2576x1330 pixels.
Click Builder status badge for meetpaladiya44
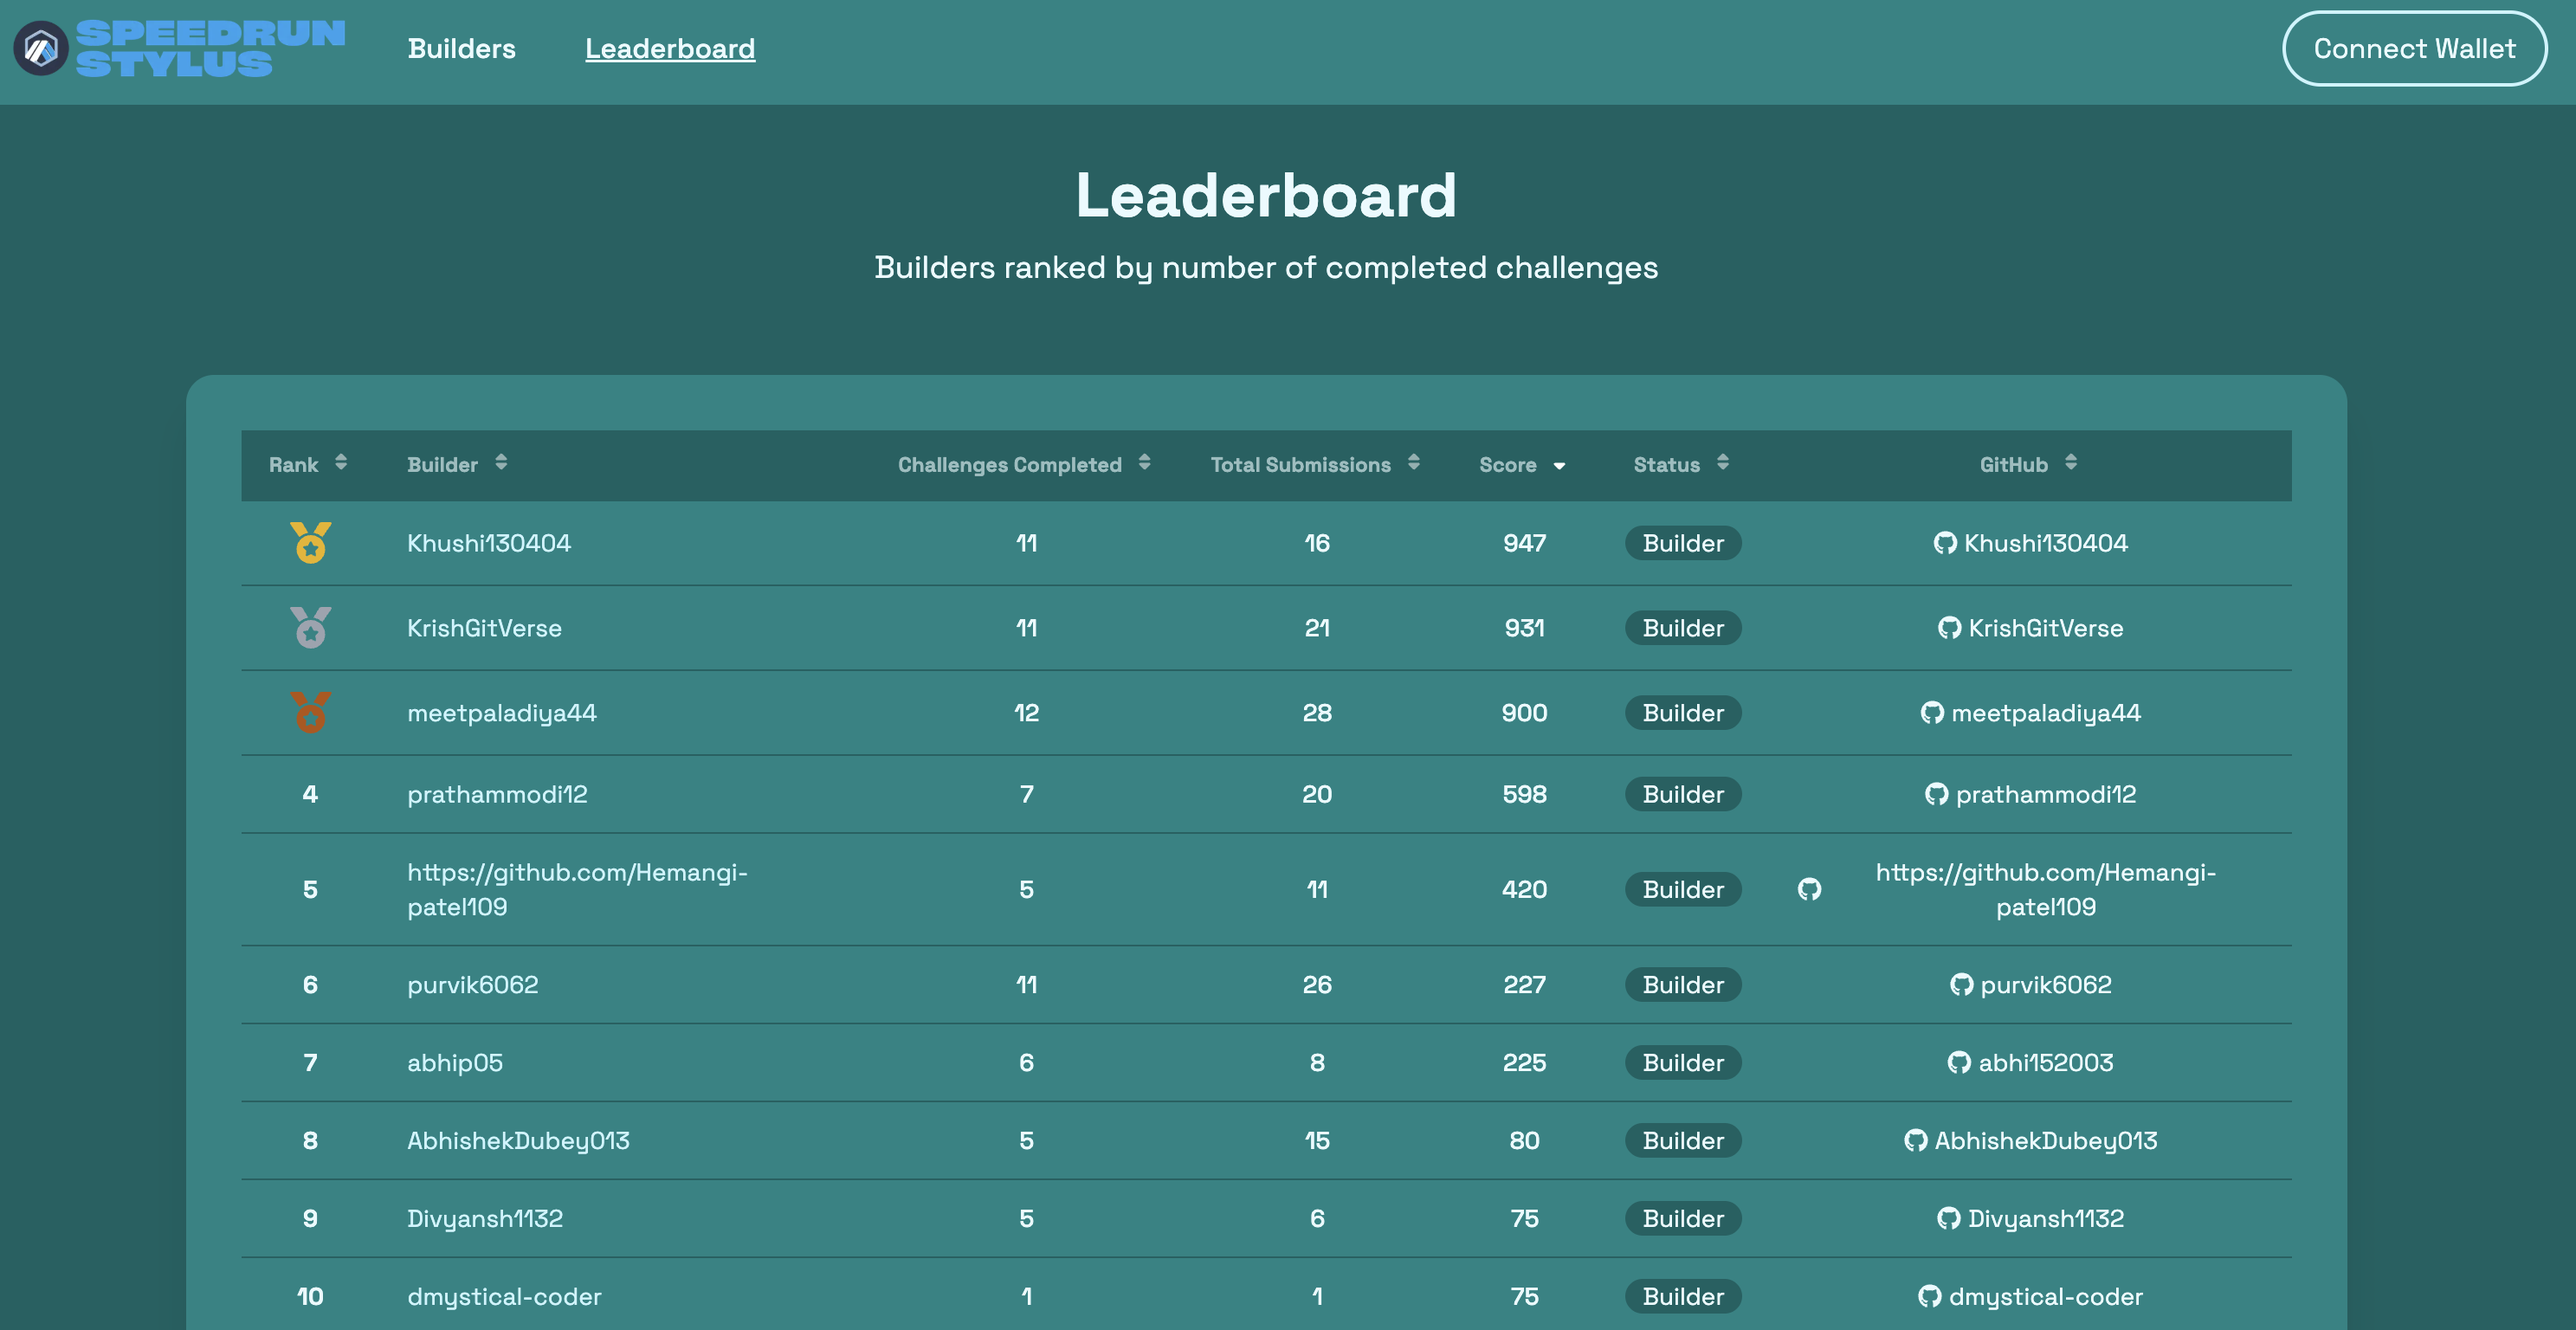[1683, 713]
